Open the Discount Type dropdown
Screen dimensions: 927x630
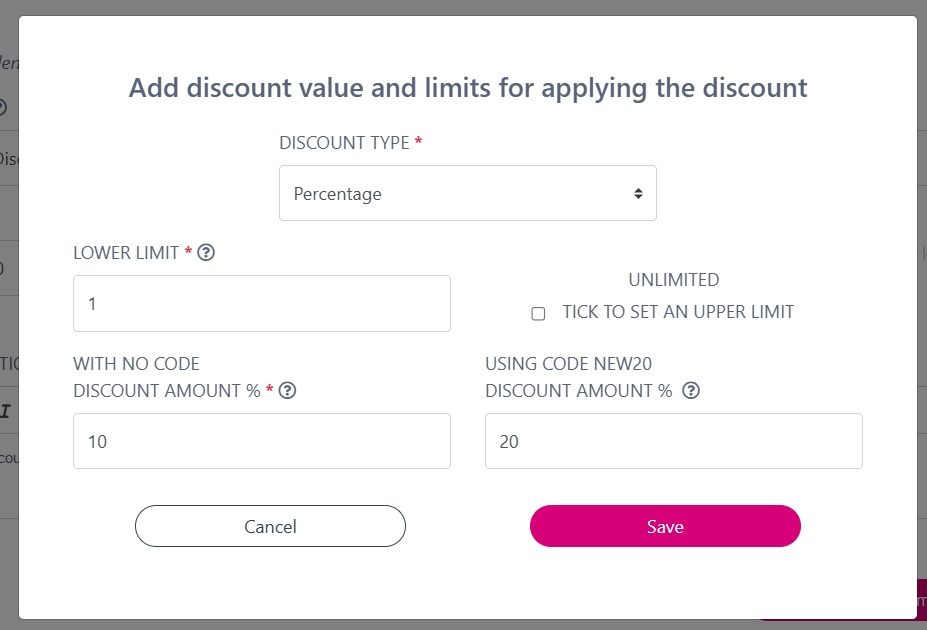coord(467,193)
